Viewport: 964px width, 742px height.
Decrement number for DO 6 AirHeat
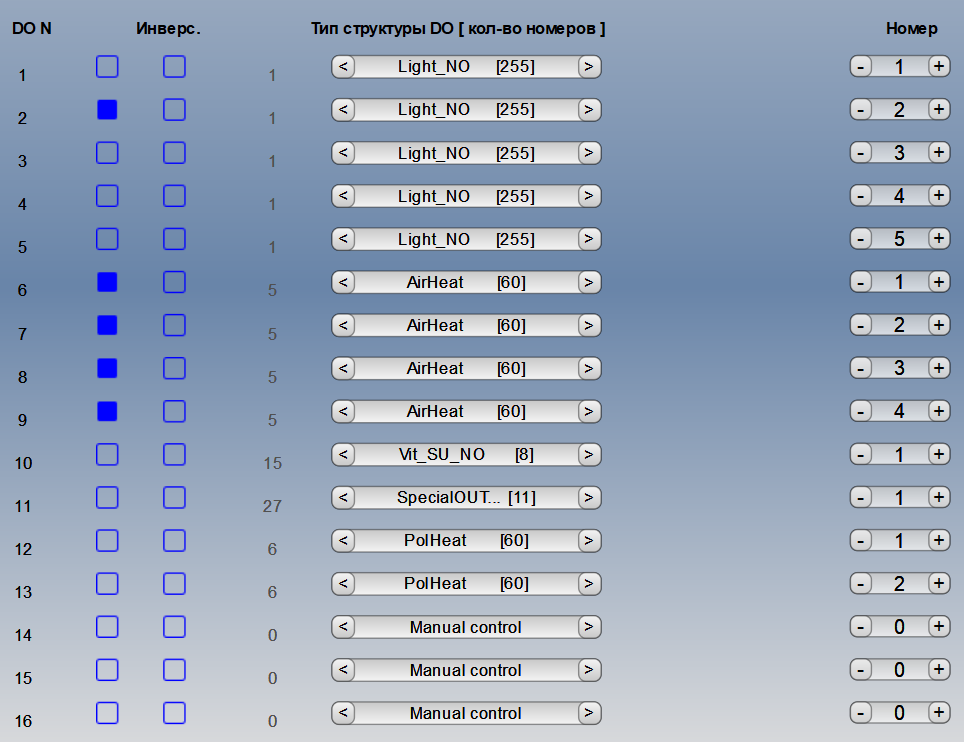coord(861,282)
